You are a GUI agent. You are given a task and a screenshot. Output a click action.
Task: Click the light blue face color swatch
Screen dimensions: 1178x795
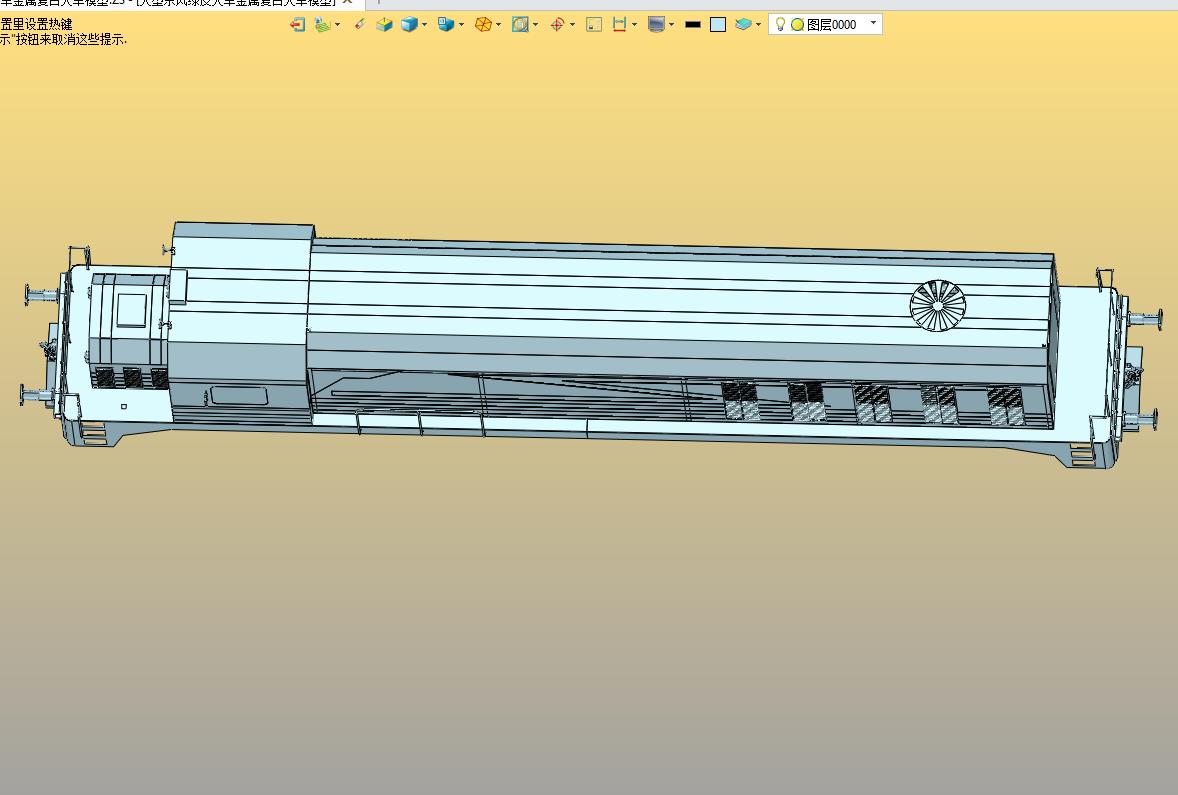pos(718,25)
